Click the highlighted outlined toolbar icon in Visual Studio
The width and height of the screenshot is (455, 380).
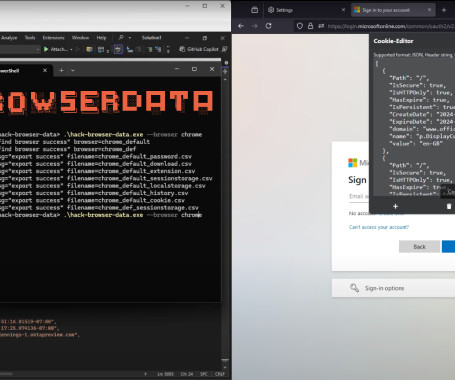(118, 49)
